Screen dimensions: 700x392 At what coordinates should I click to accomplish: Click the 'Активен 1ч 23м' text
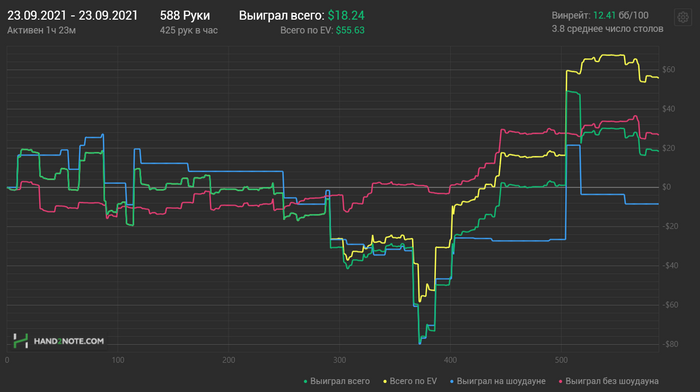coord(42,30)
